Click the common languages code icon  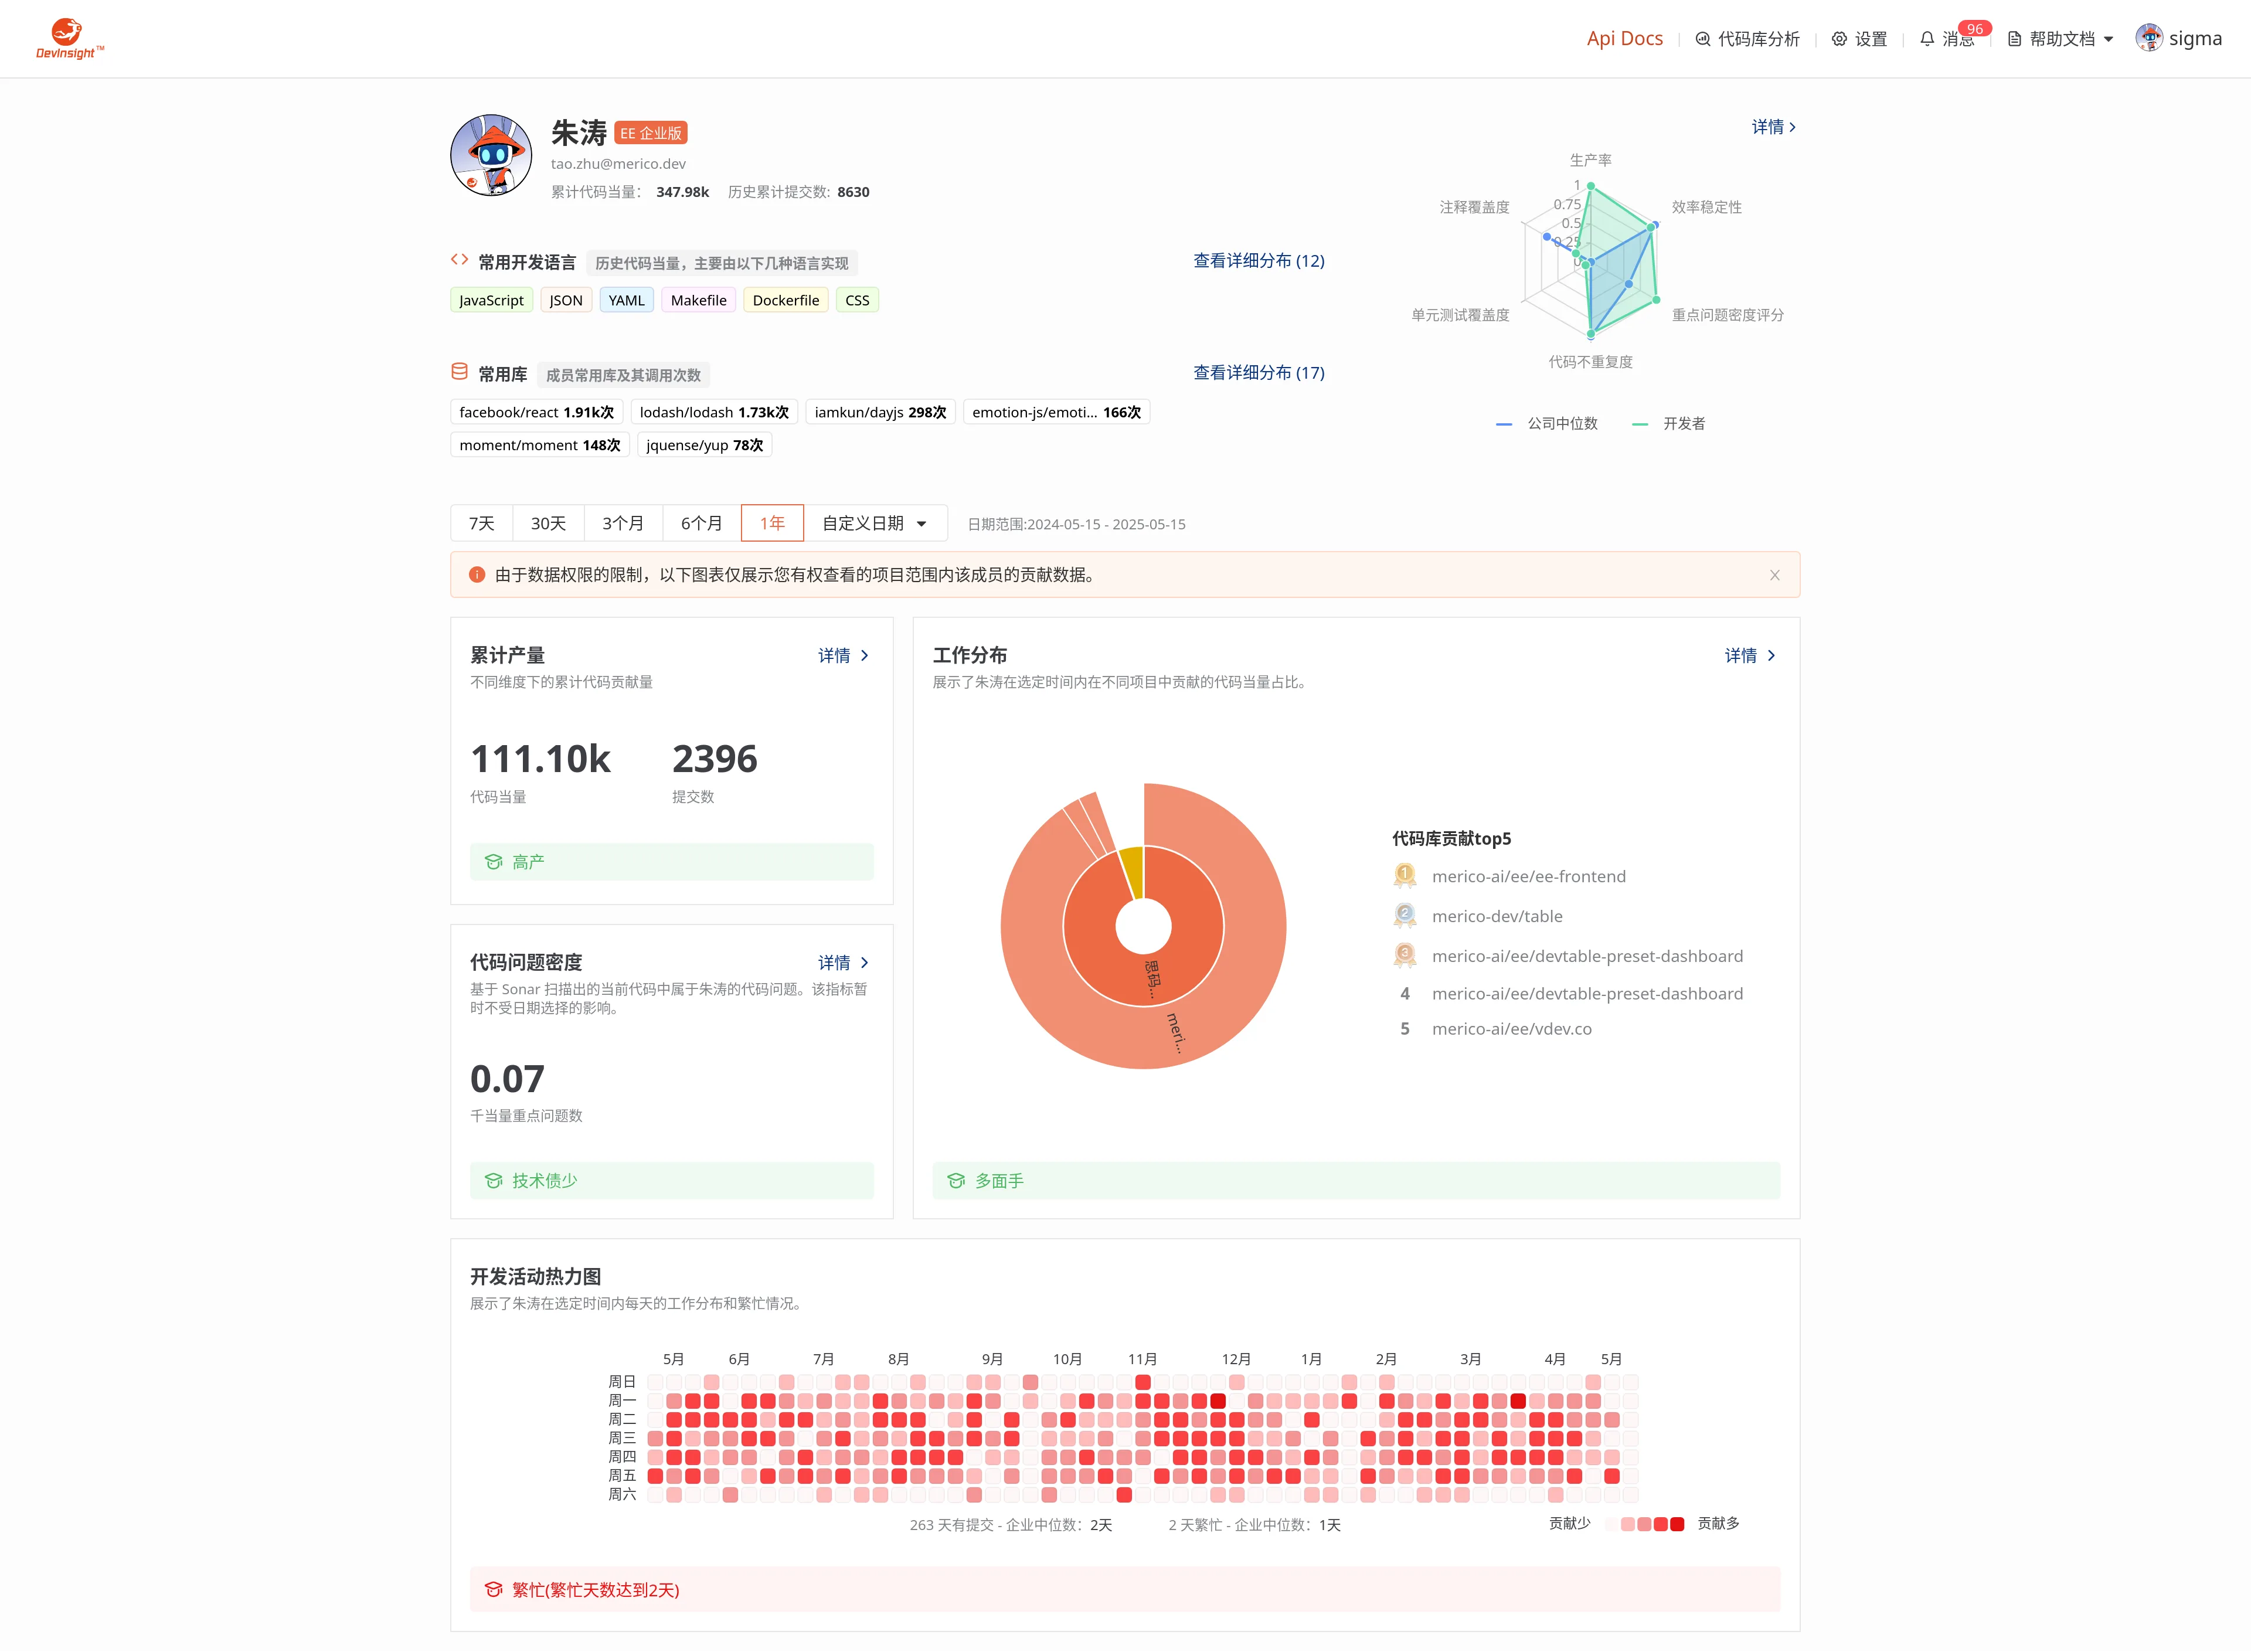[x=459, y=260]
